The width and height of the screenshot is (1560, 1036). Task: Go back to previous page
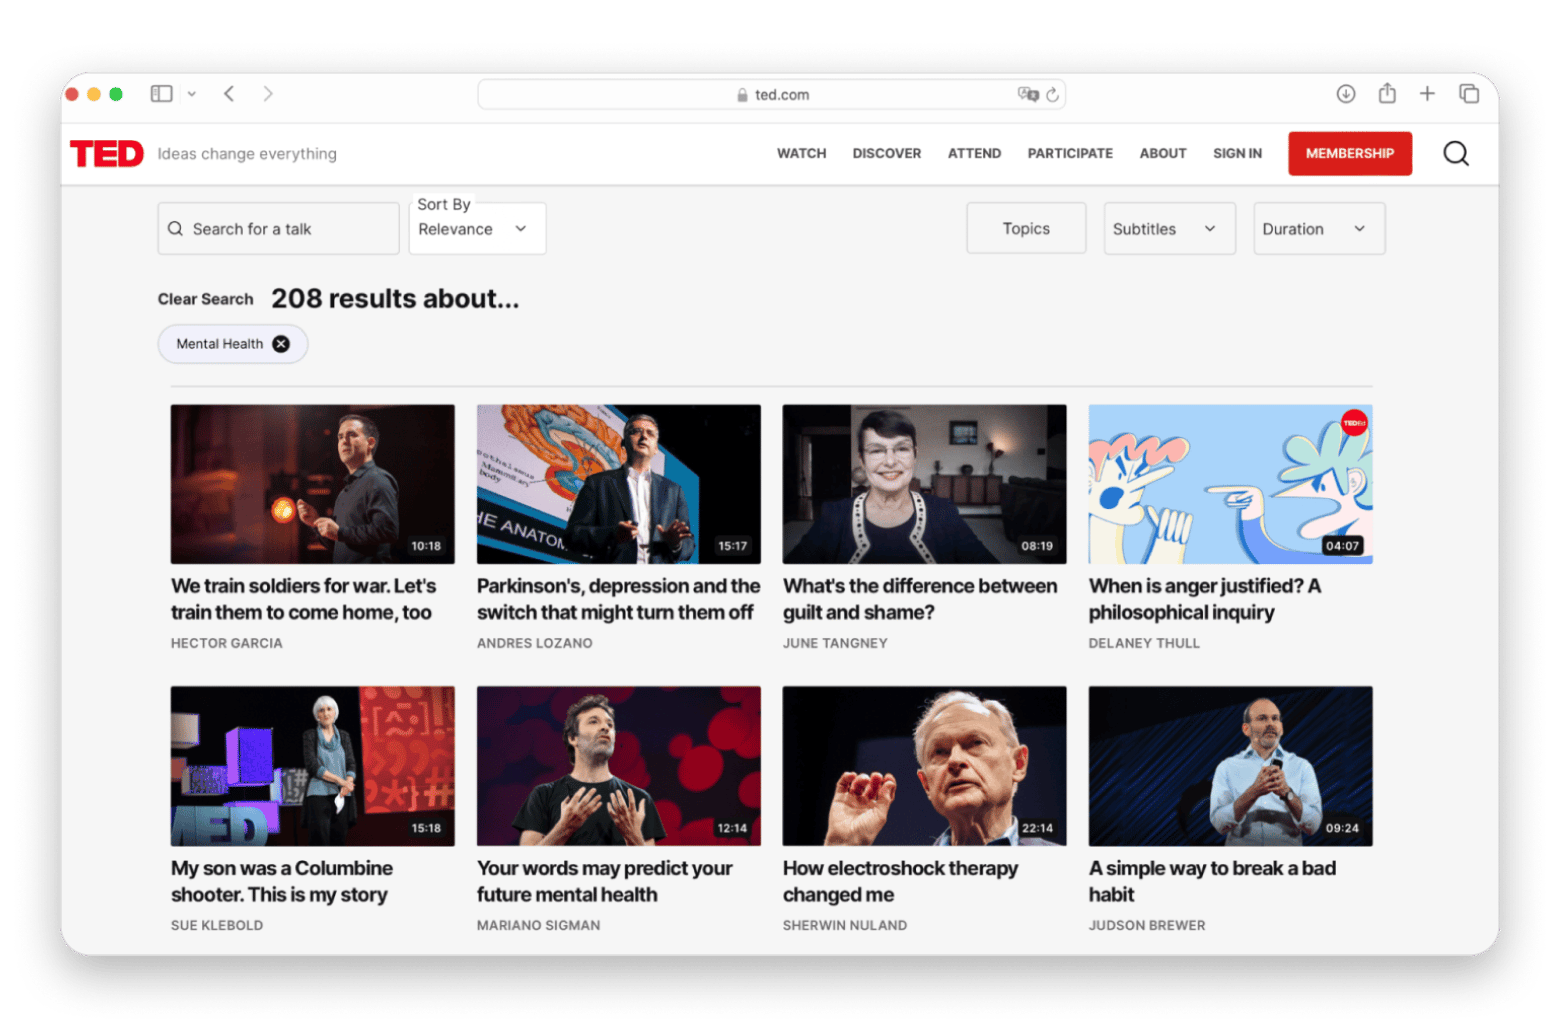pos(229,94)
